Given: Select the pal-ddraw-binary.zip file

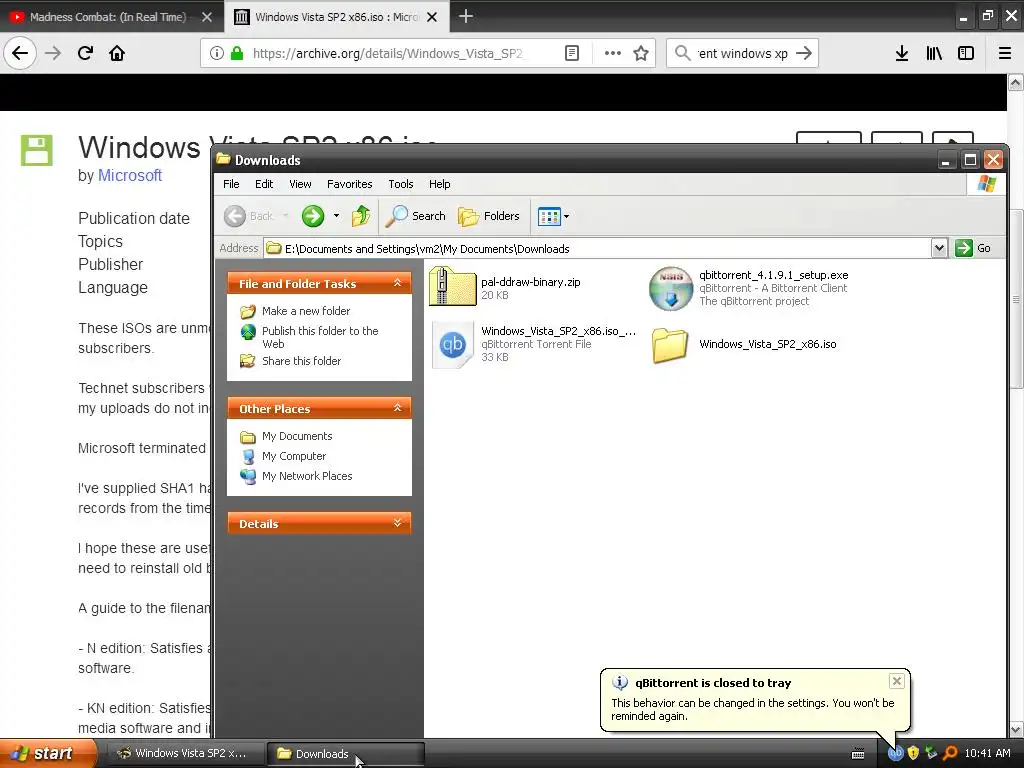Looking at the screenshot, I should coord(505,287).
